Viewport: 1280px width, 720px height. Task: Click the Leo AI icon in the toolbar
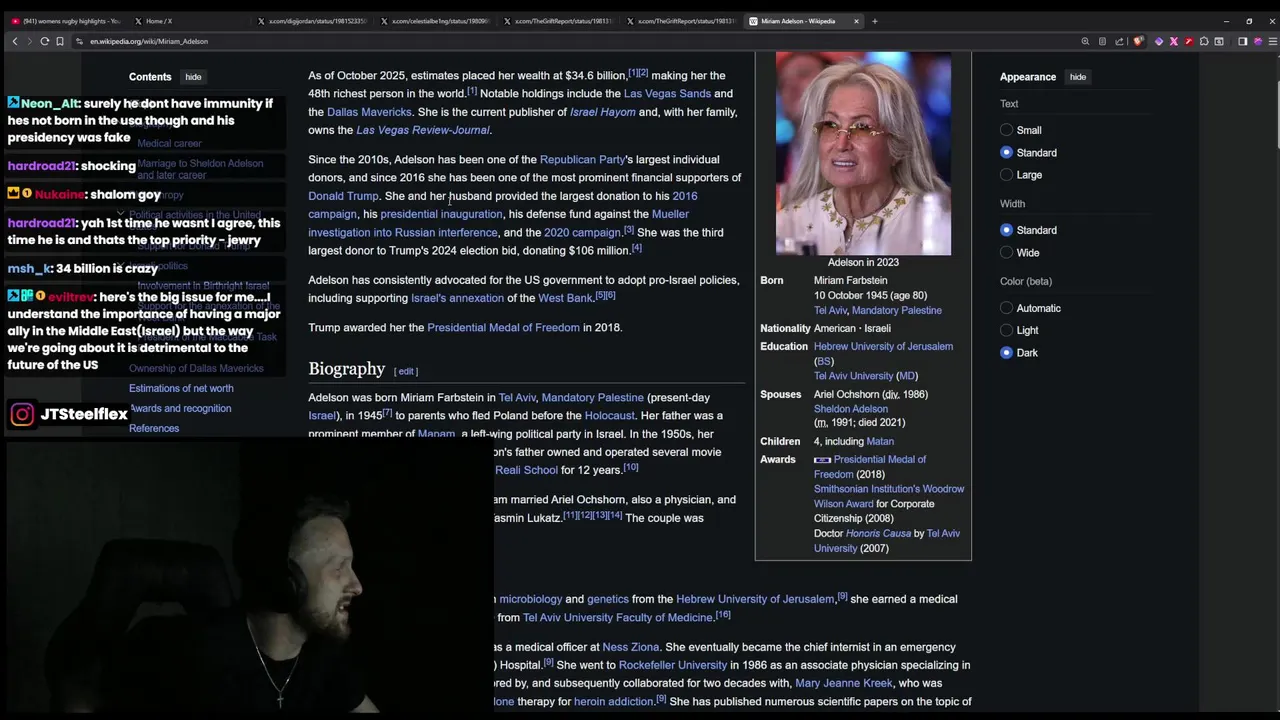click(1257, 41)
